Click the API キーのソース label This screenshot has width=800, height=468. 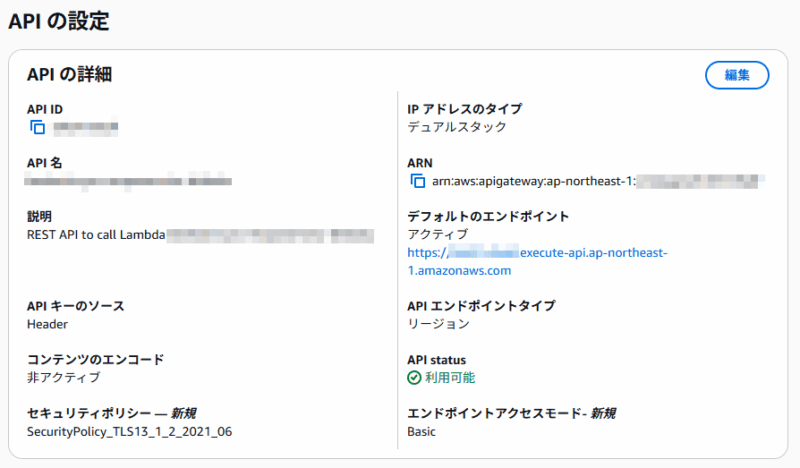tap(76, 306)
